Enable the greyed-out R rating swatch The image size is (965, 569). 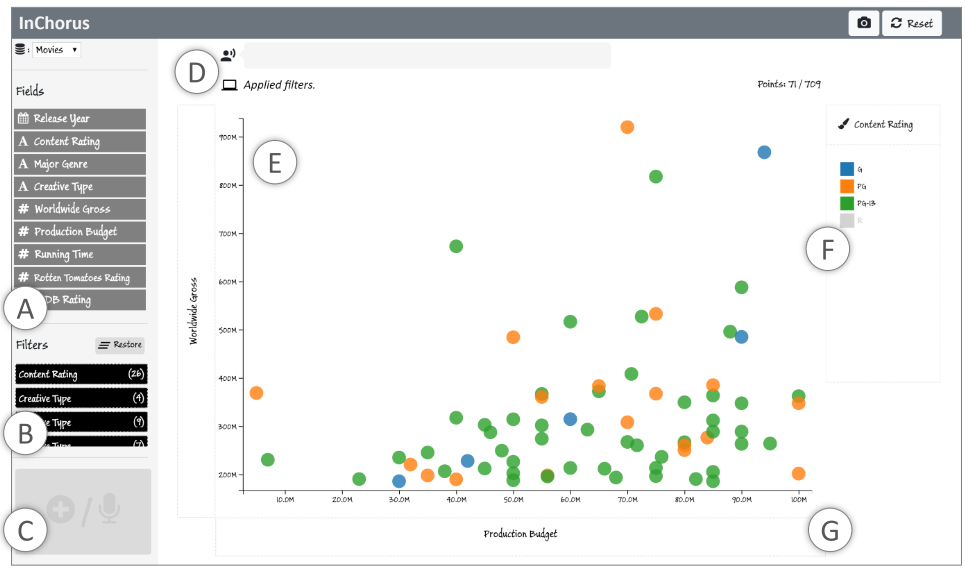(847, 220)
